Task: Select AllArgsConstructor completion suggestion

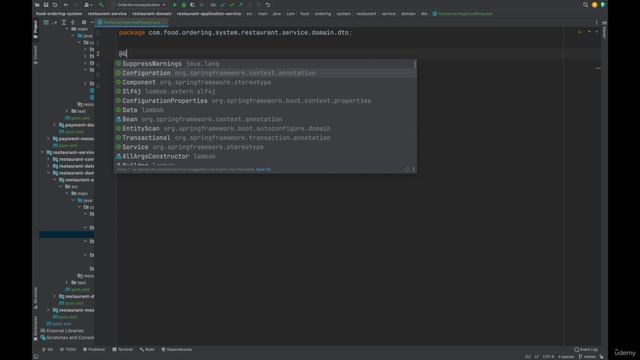Action: tap(264, 156)
